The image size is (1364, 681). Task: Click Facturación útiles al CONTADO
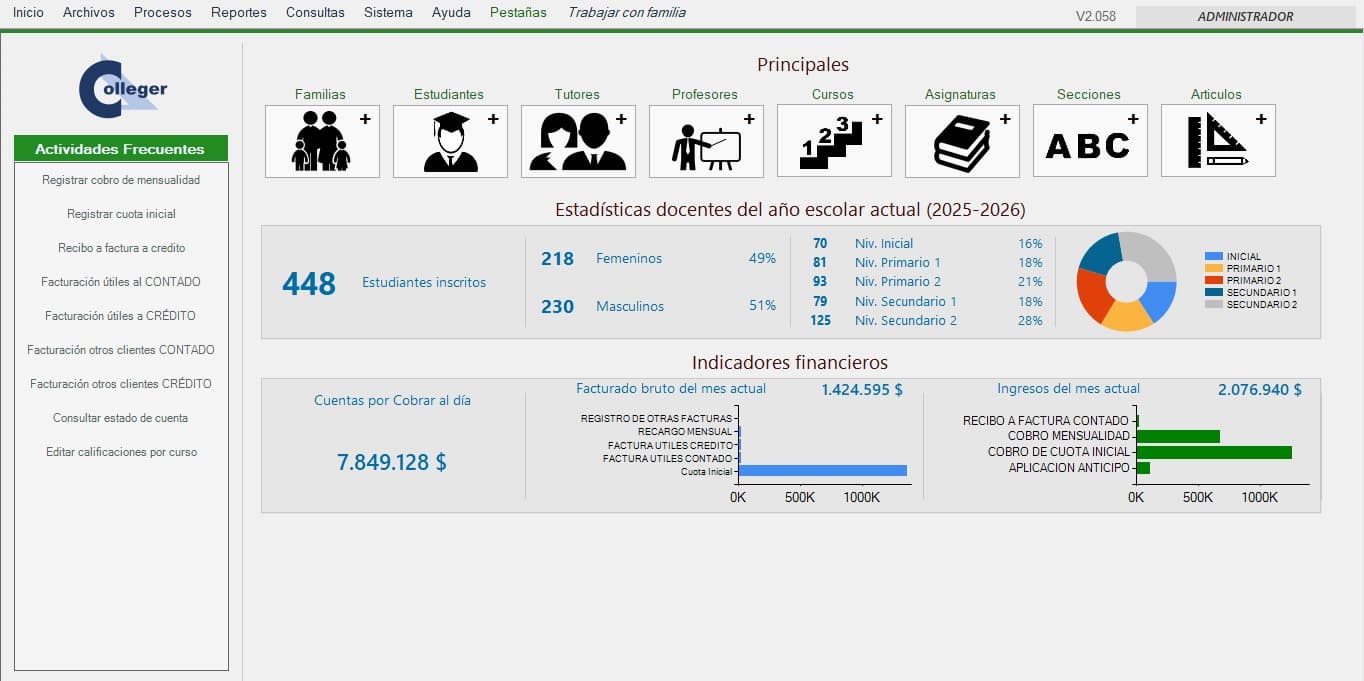click(121, 282)
